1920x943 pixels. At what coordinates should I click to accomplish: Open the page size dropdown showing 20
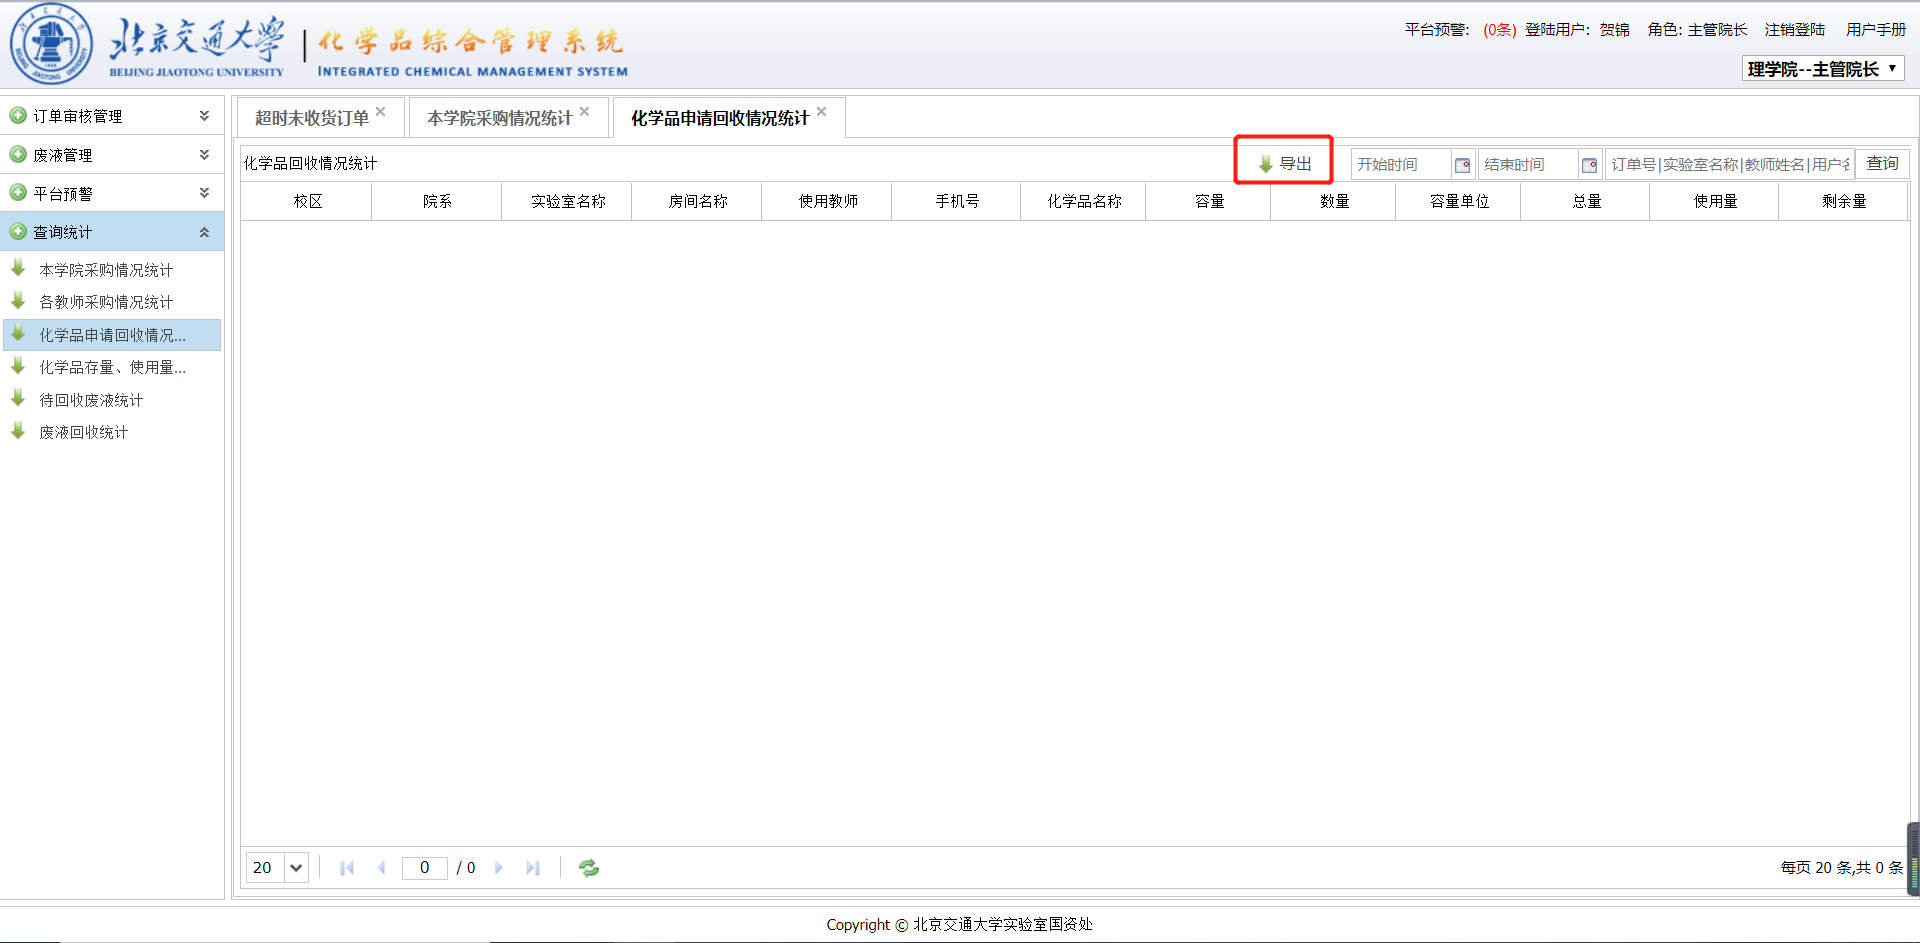[295, 868]
